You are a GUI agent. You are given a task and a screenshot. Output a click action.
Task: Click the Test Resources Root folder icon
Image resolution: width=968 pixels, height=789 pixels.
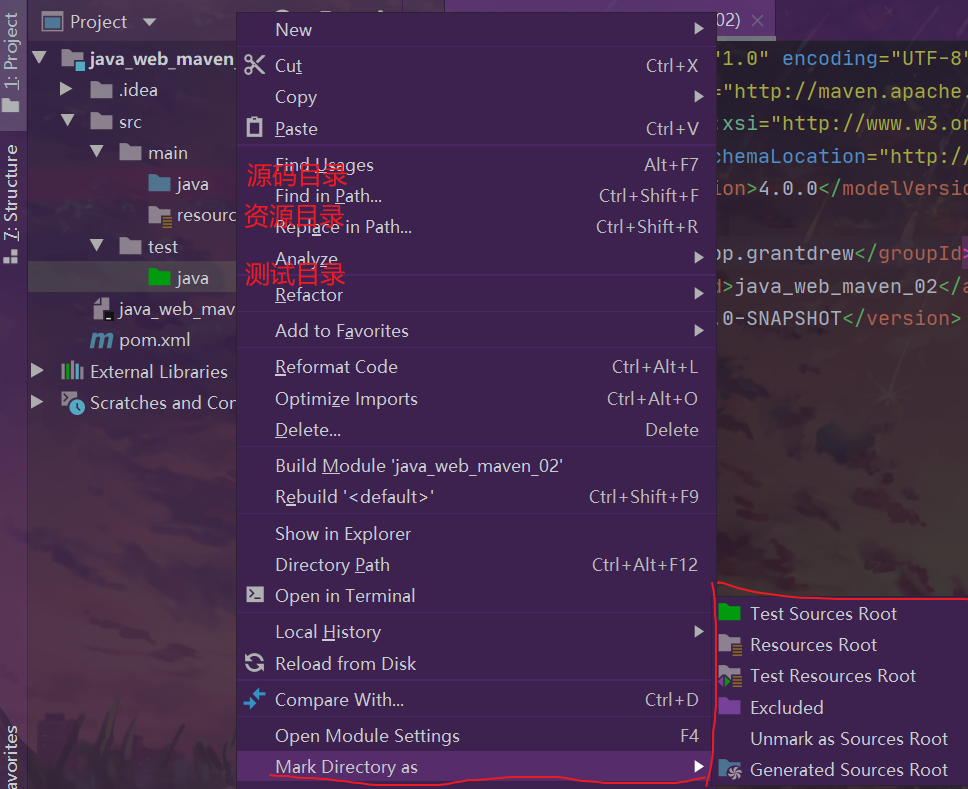pos(730,676)
